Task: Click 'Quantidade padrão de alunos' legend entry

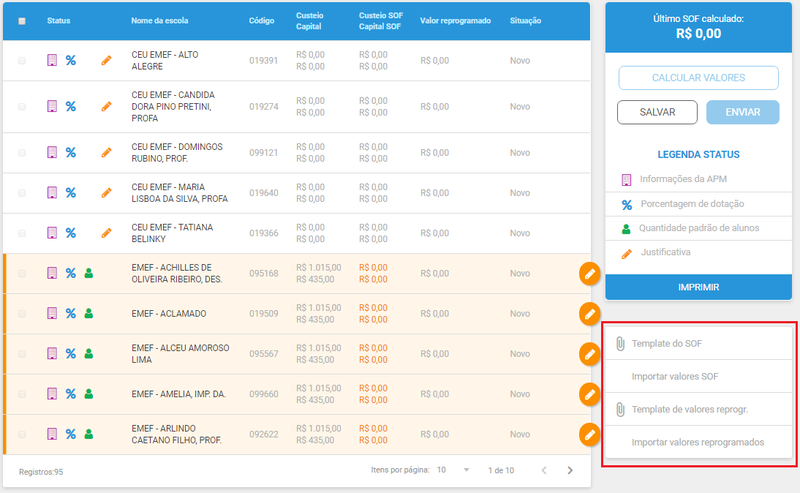Action: (699, 228)
